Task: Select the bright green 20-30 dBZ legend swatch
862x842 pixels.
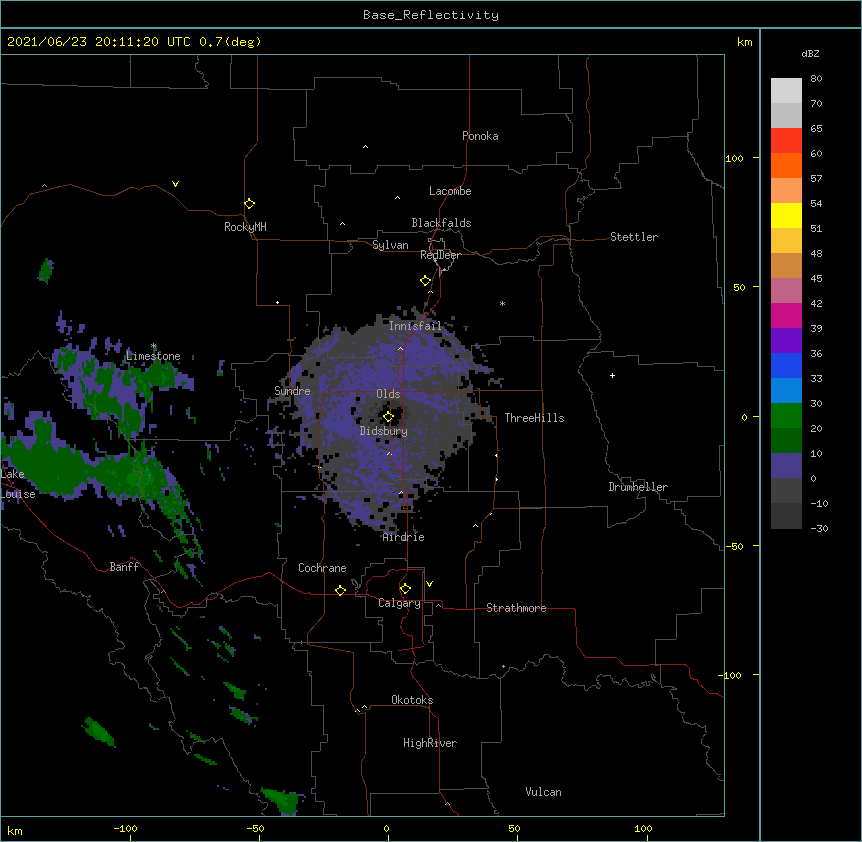Action: coord(786,416)
